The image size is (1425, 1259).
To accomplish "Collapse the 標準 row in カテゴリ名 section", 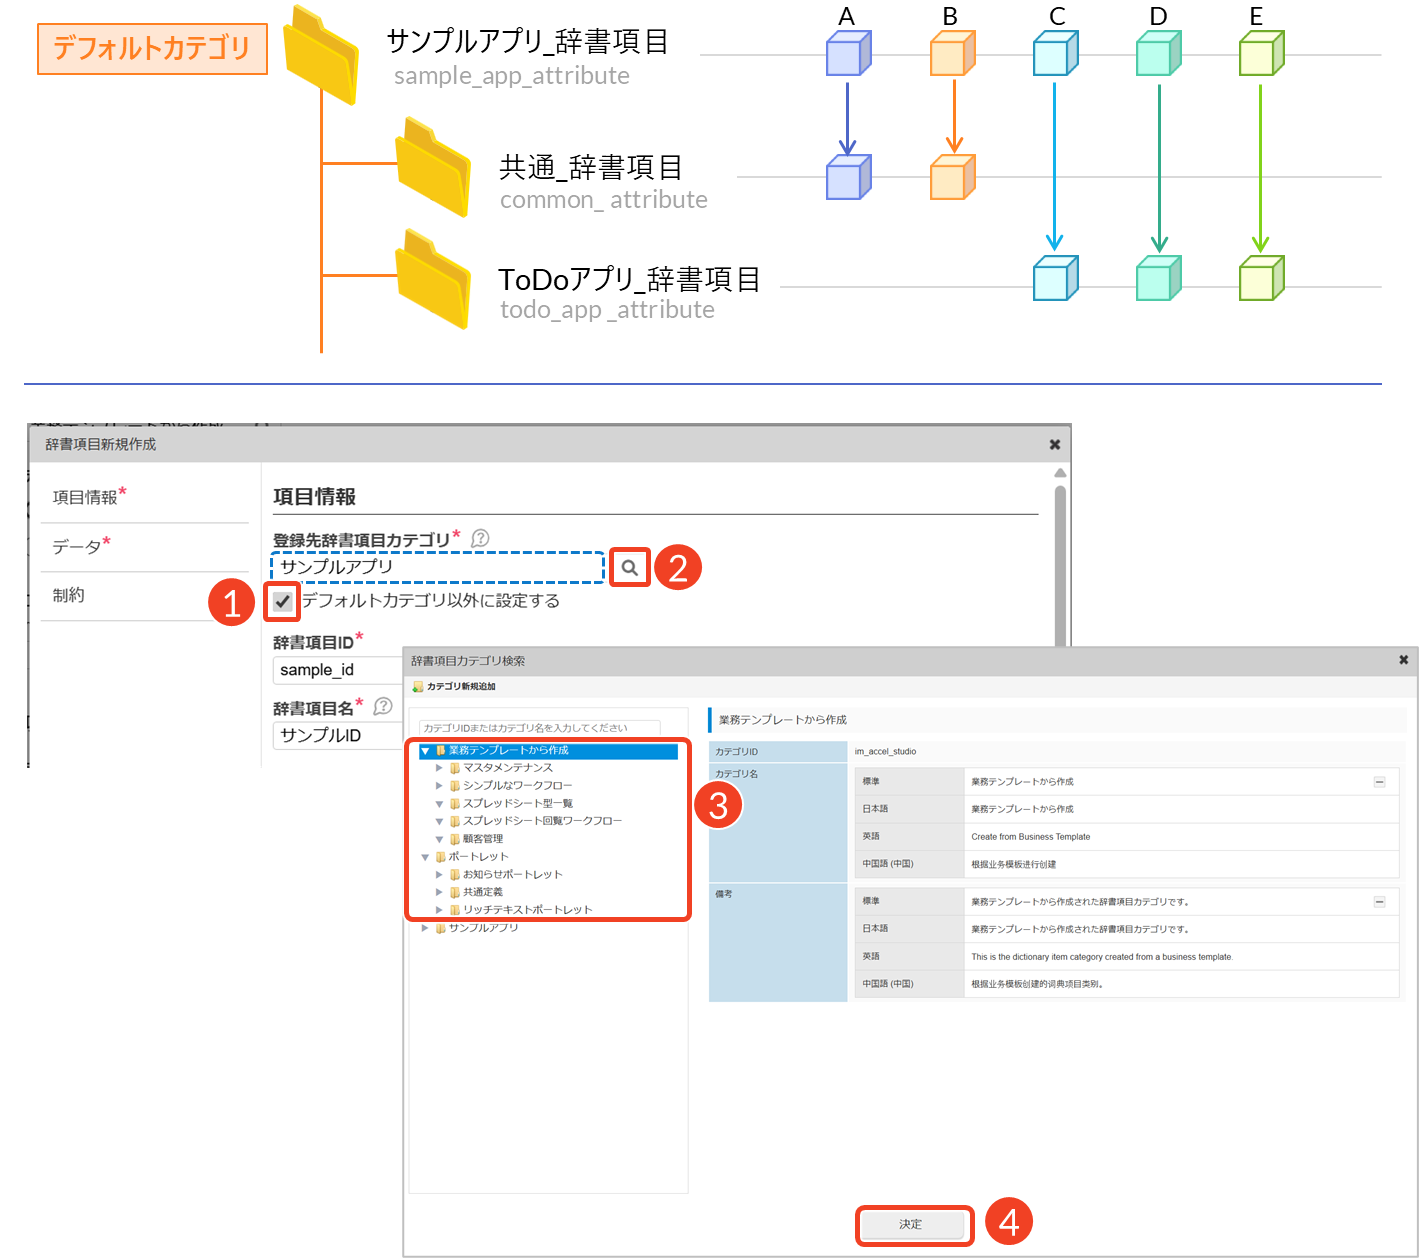I will click(1379, 782).
